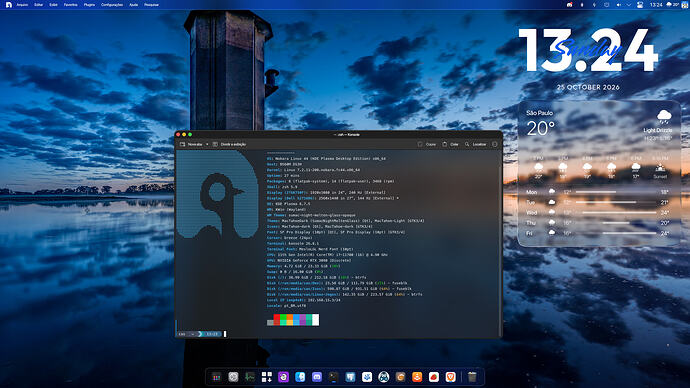Open the app grid download icon in dock

coord(267,377)
